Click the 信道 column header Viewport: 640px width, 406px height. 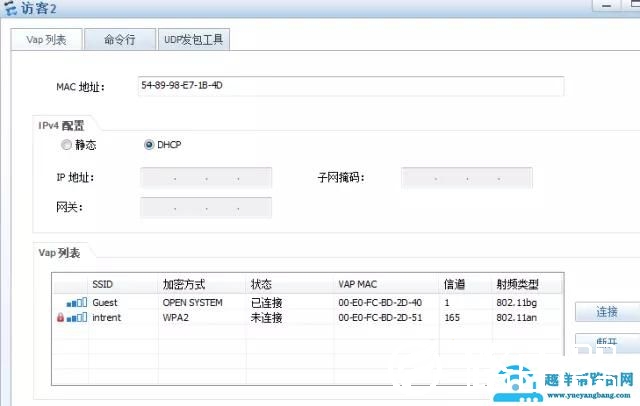pos(466,284)
